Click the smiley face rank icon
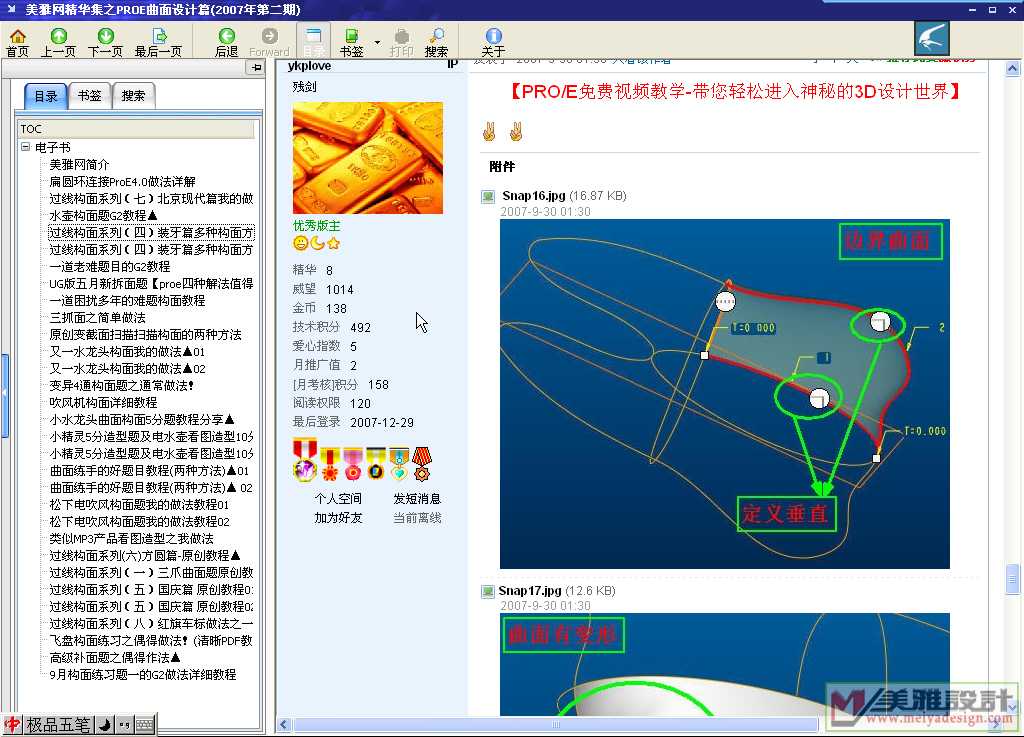Image resolution: width=1024 pixels, height=737 pixels. tap(300, 243)
